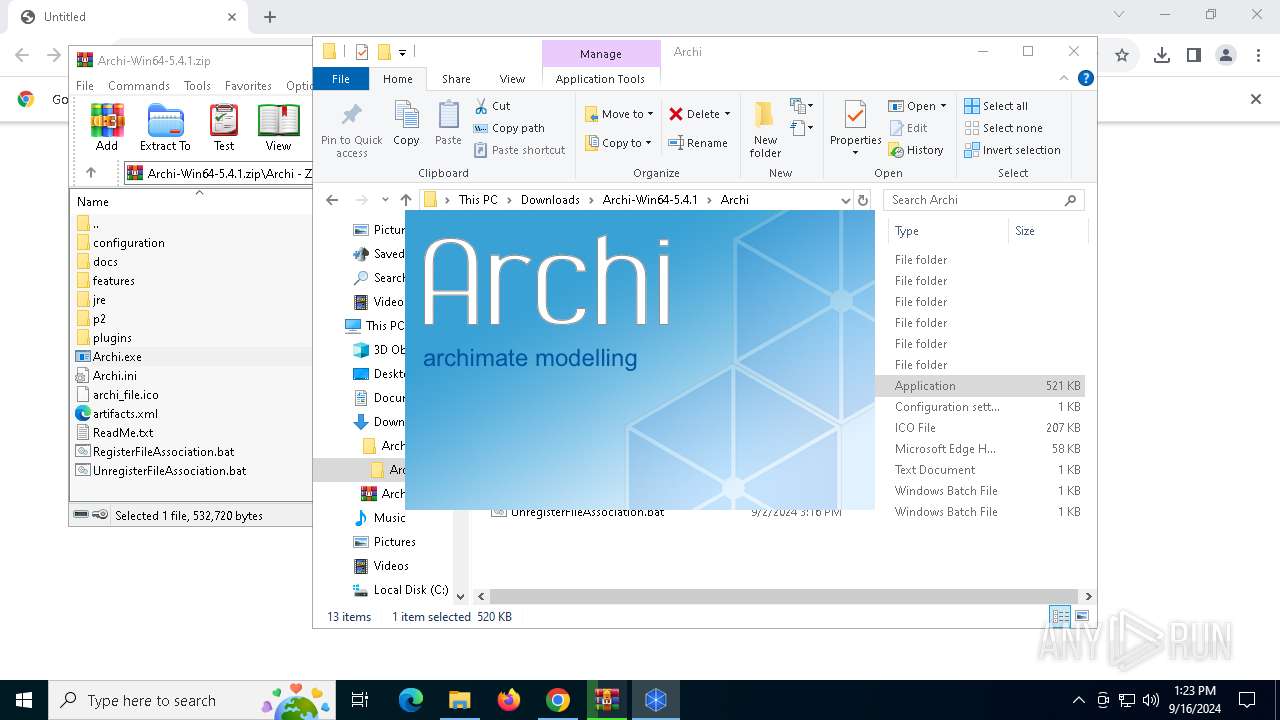Open Firefox from the taskbar

click(509, 700)
